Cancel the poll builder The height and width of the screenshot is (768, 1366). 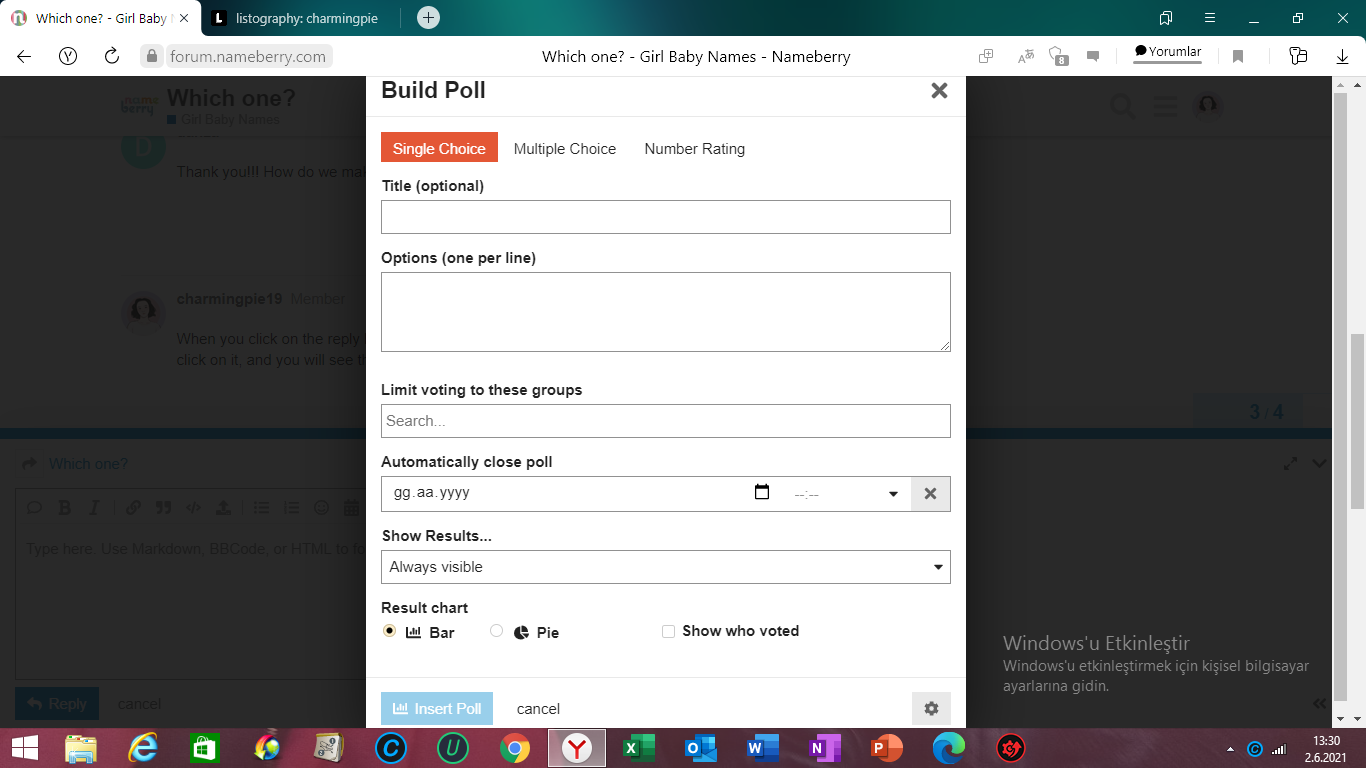[x=538, y=708]
